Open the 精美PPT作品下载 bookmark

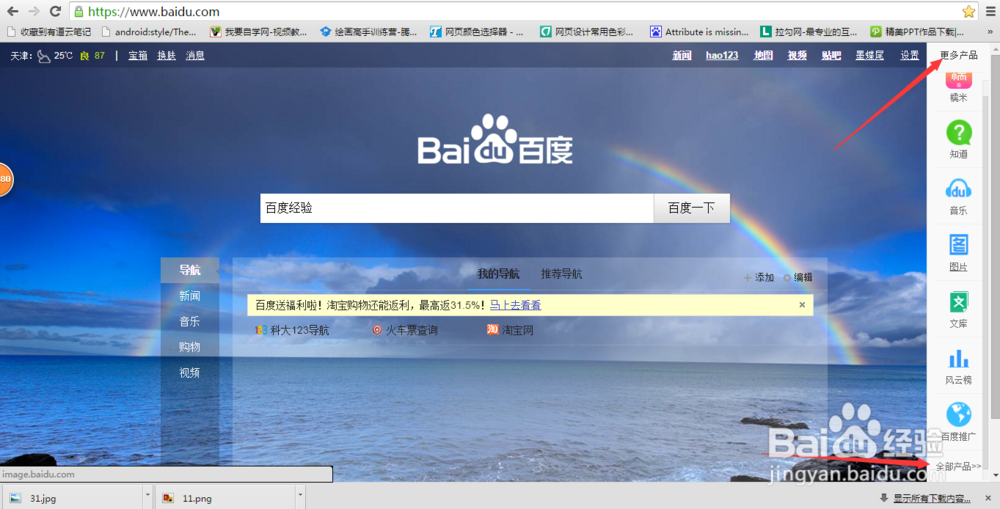[918, 31]
